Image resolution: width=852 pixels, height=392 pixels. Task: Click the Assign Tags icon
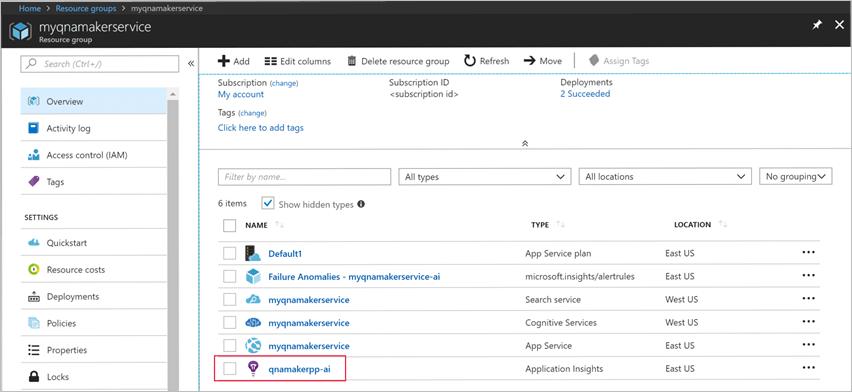(x=594, y=60)
